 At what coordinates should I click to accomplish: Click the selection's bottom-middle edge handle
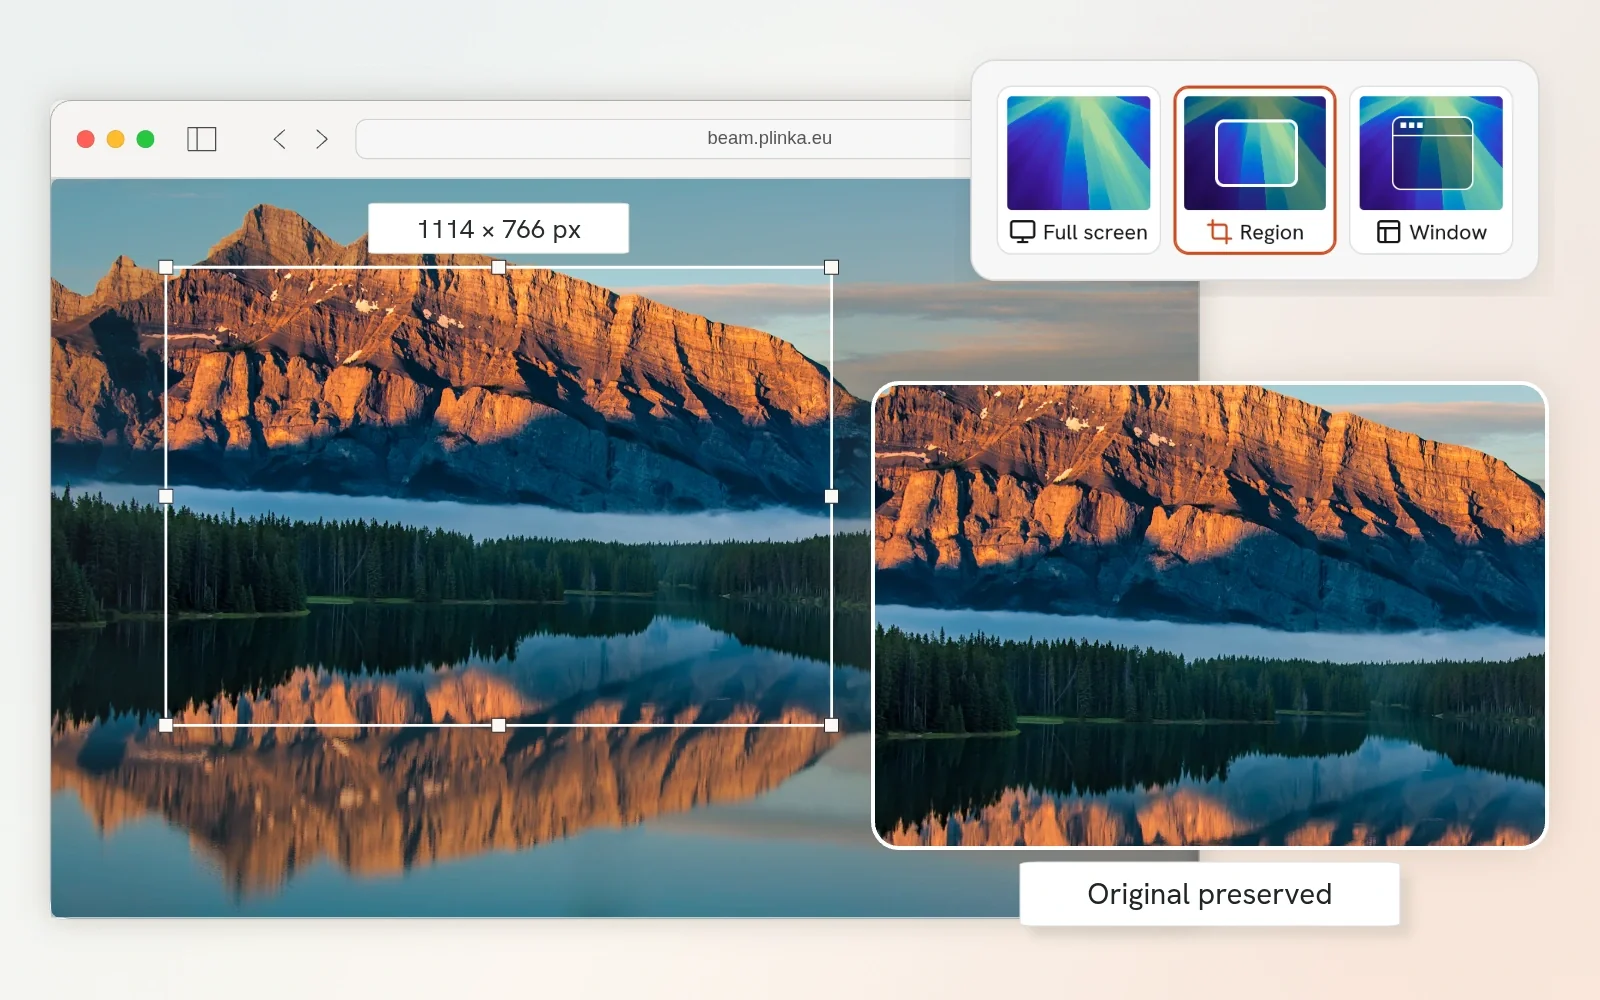click(x=499, y=725)
